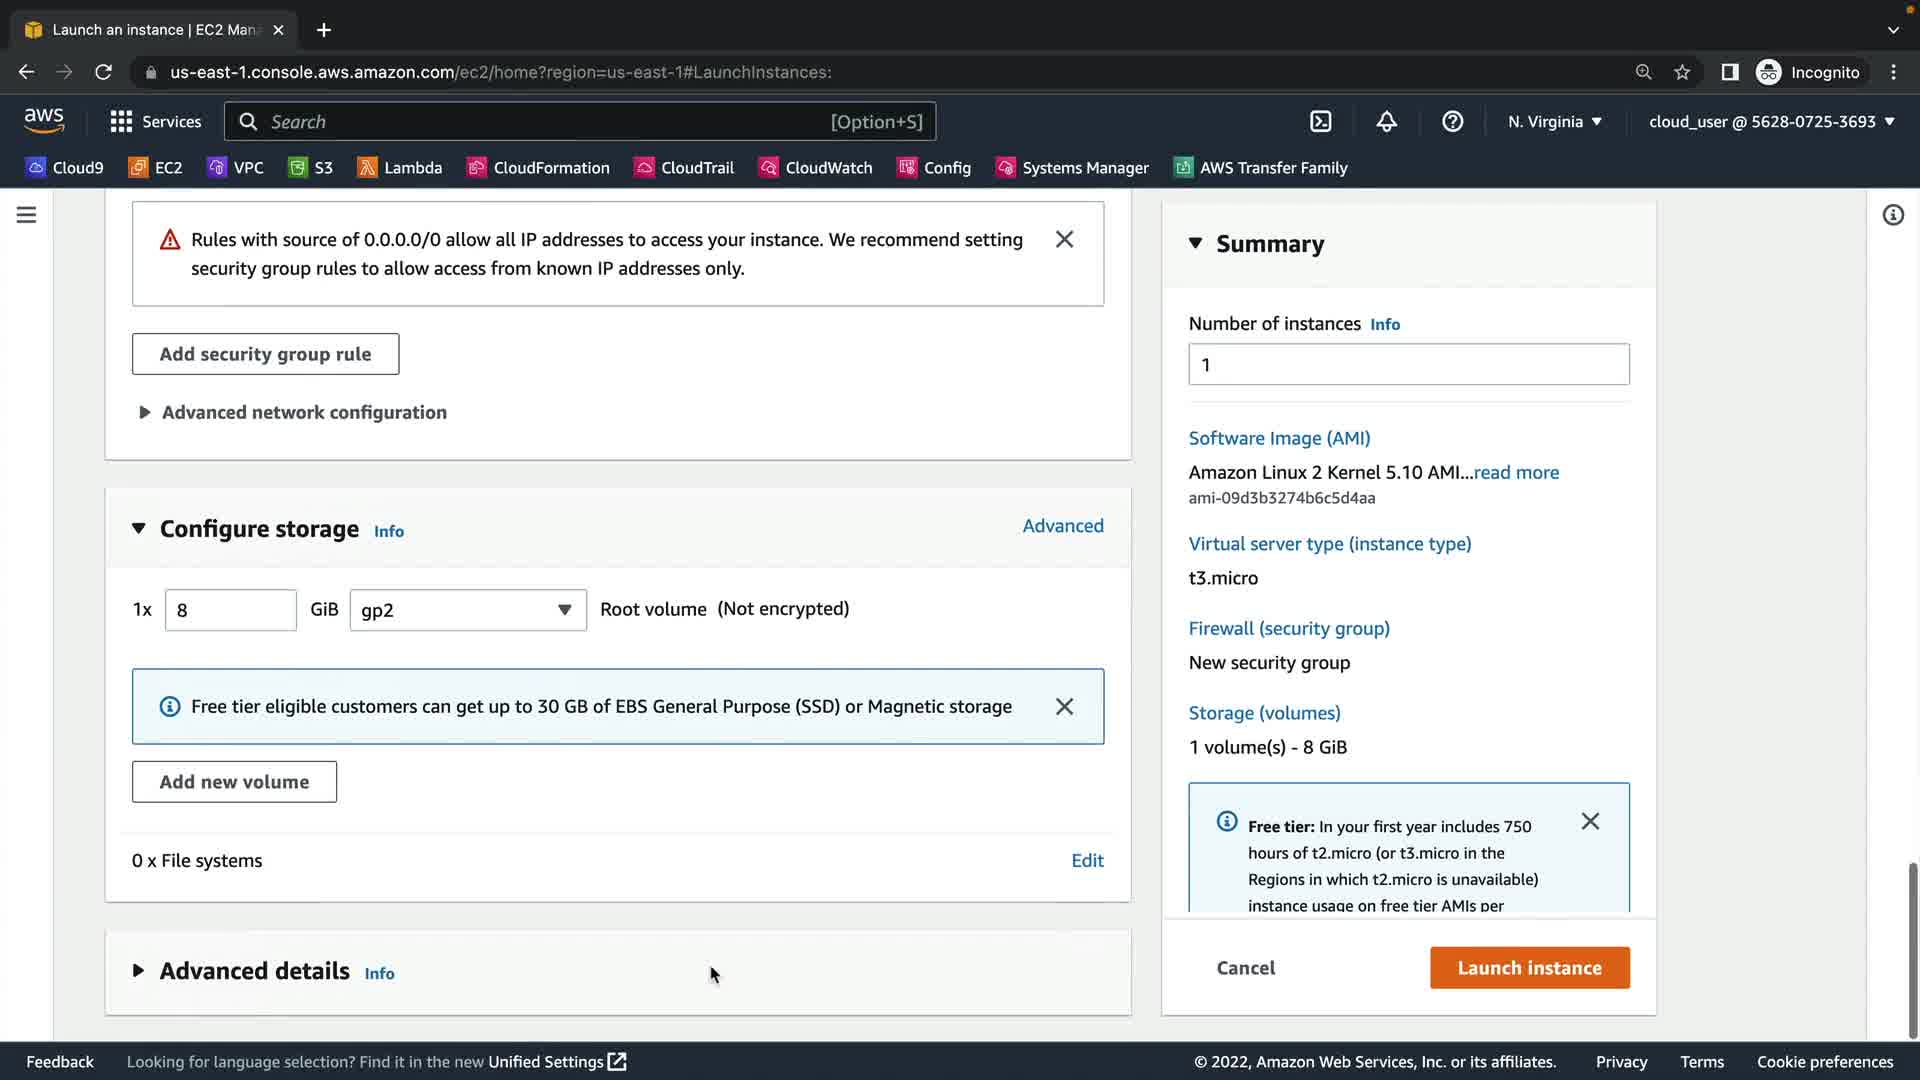Open the Lambda shortcut in favorites bar

(x=399, y=168)
